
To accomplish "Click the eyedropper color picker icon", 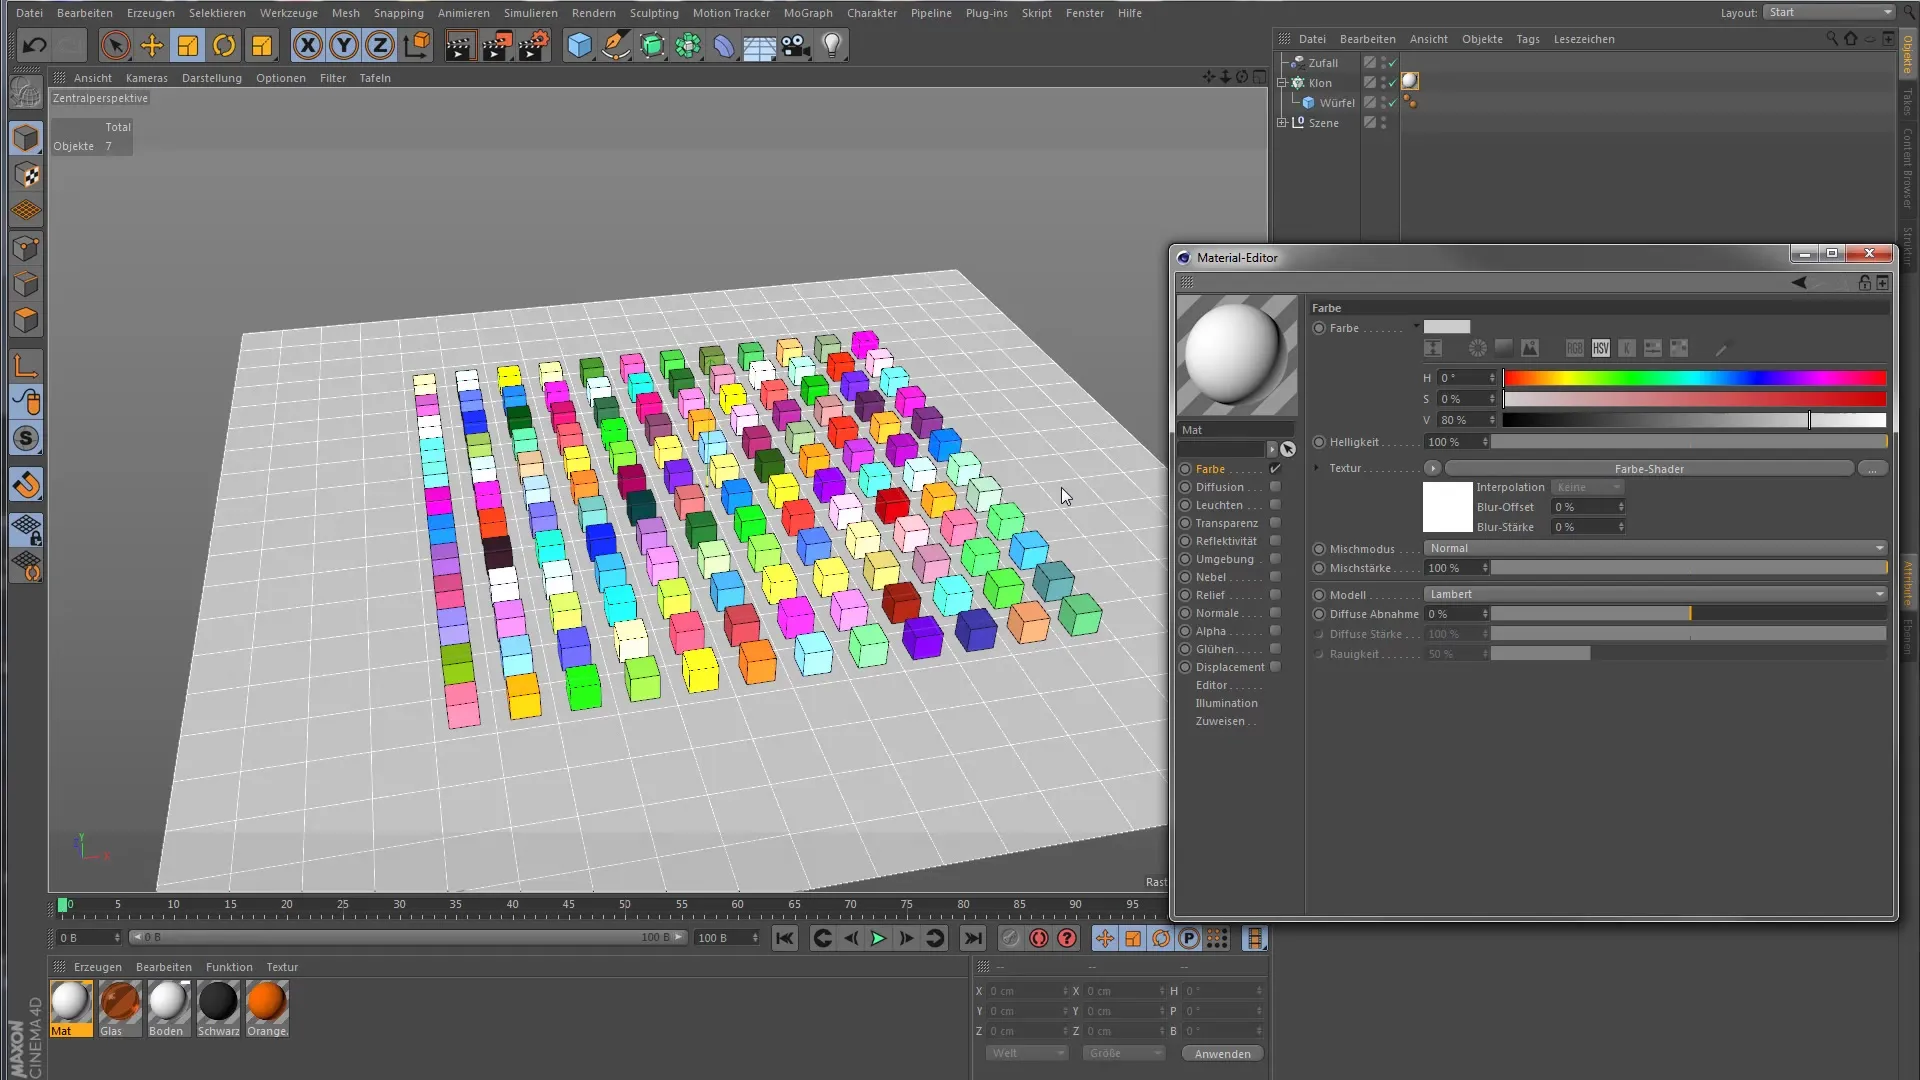I will (1721, 349).
